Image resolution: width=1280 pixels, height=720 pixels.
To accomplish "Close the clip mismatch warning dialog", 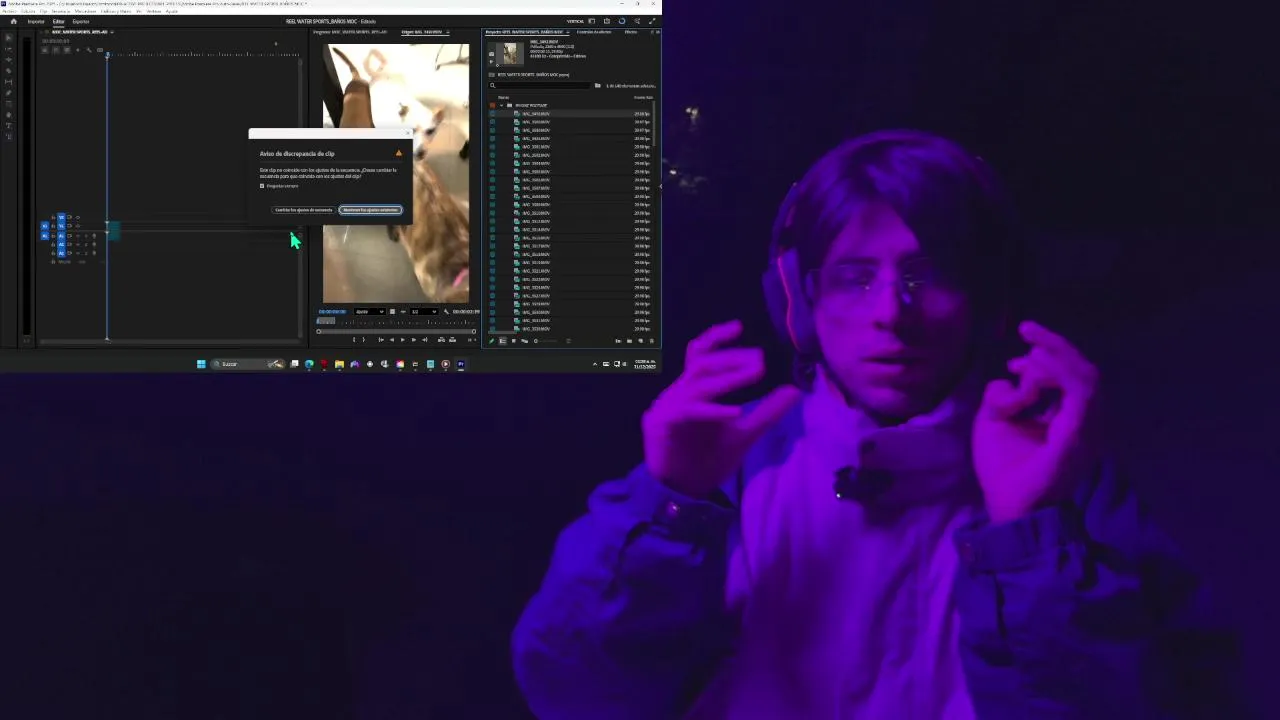I will 407,132.
